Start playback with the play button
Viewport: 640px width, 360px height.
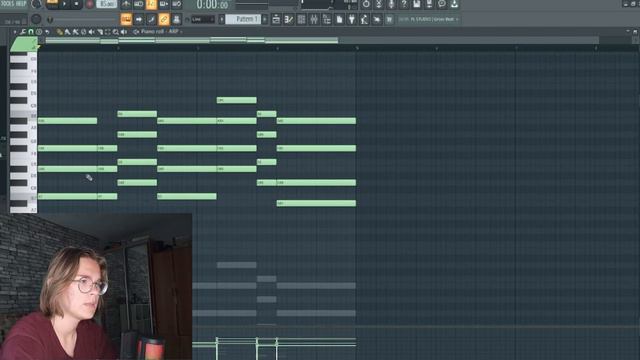point(64,4)
